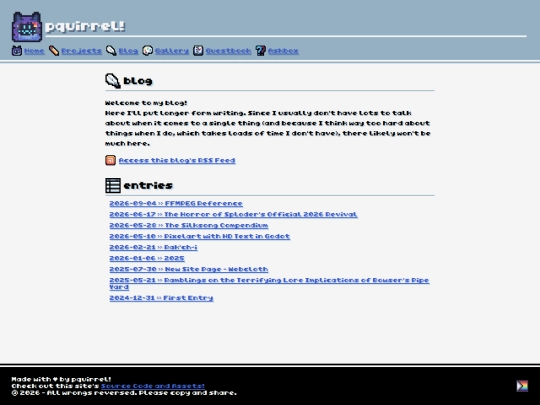Image resolution: width=540 pixels, height=405 pixels.
Task: Click the 'Made with ♥ by pquirrel!' footer text
Action: click(61, 380)
